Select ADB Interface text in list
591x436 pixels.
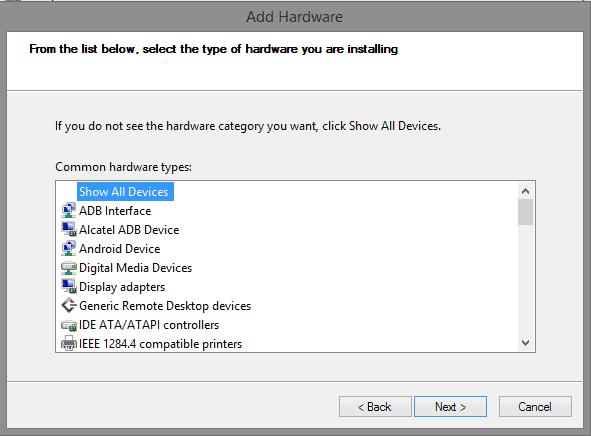click(x=115, y=211)
